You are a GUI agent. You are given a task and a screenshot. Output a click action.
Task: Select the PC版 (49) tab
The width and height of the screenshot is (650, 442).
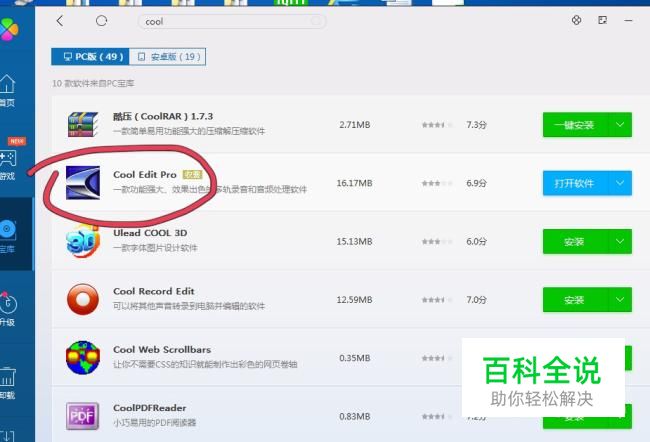[90, 57]
